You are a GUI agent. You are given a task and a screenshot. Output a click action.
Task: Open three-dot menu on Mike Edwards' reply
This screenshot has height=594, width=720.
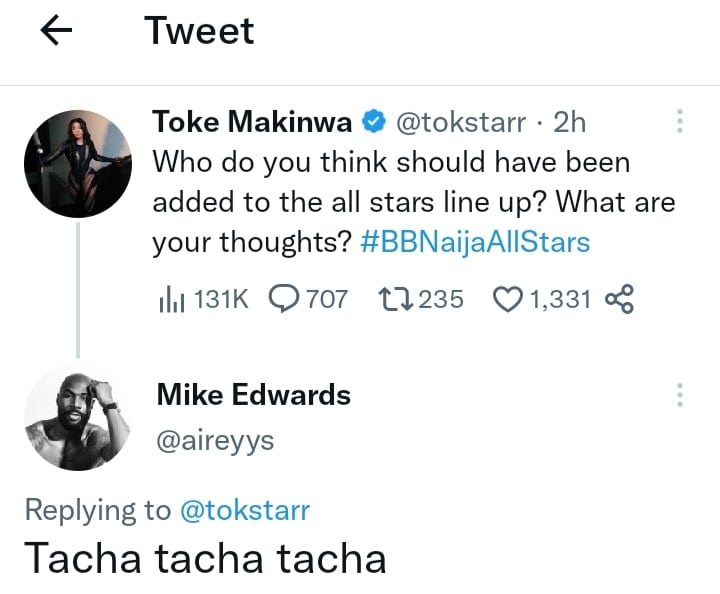coord(680,394)
